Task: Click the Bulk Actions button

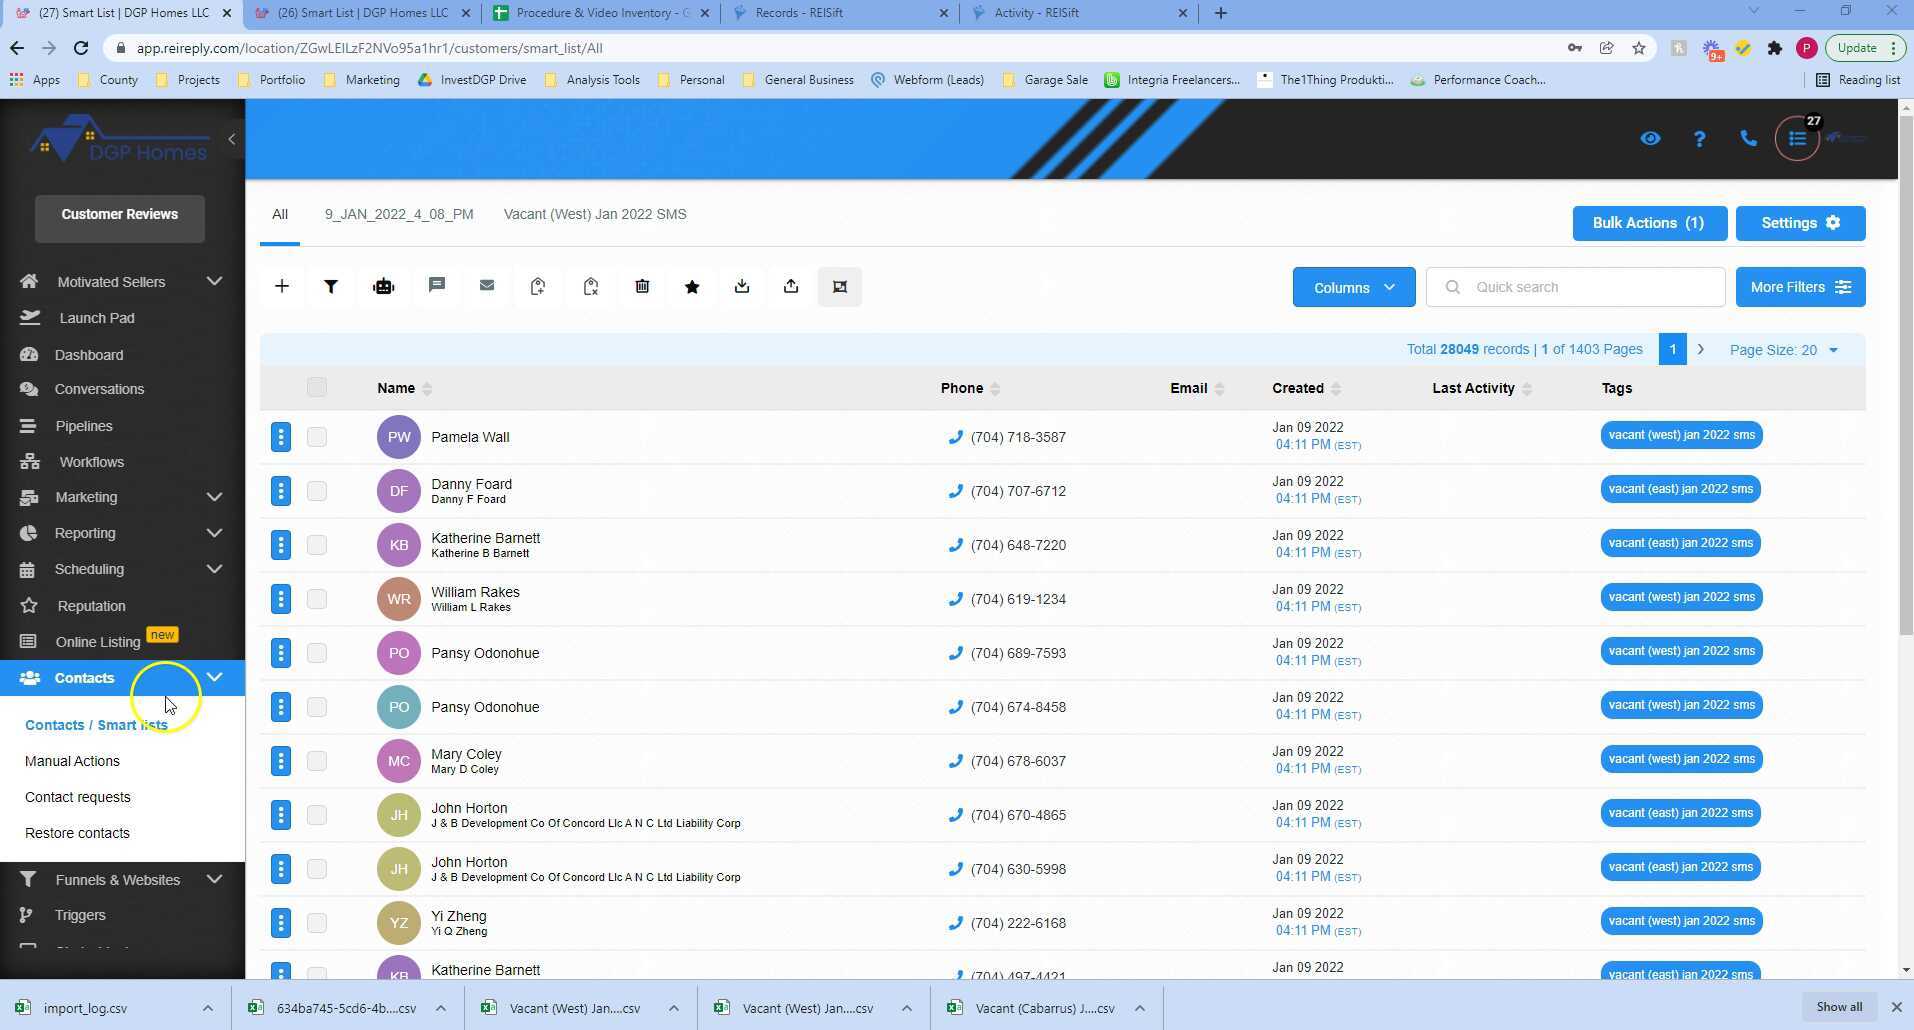Action: [1647, 223]
